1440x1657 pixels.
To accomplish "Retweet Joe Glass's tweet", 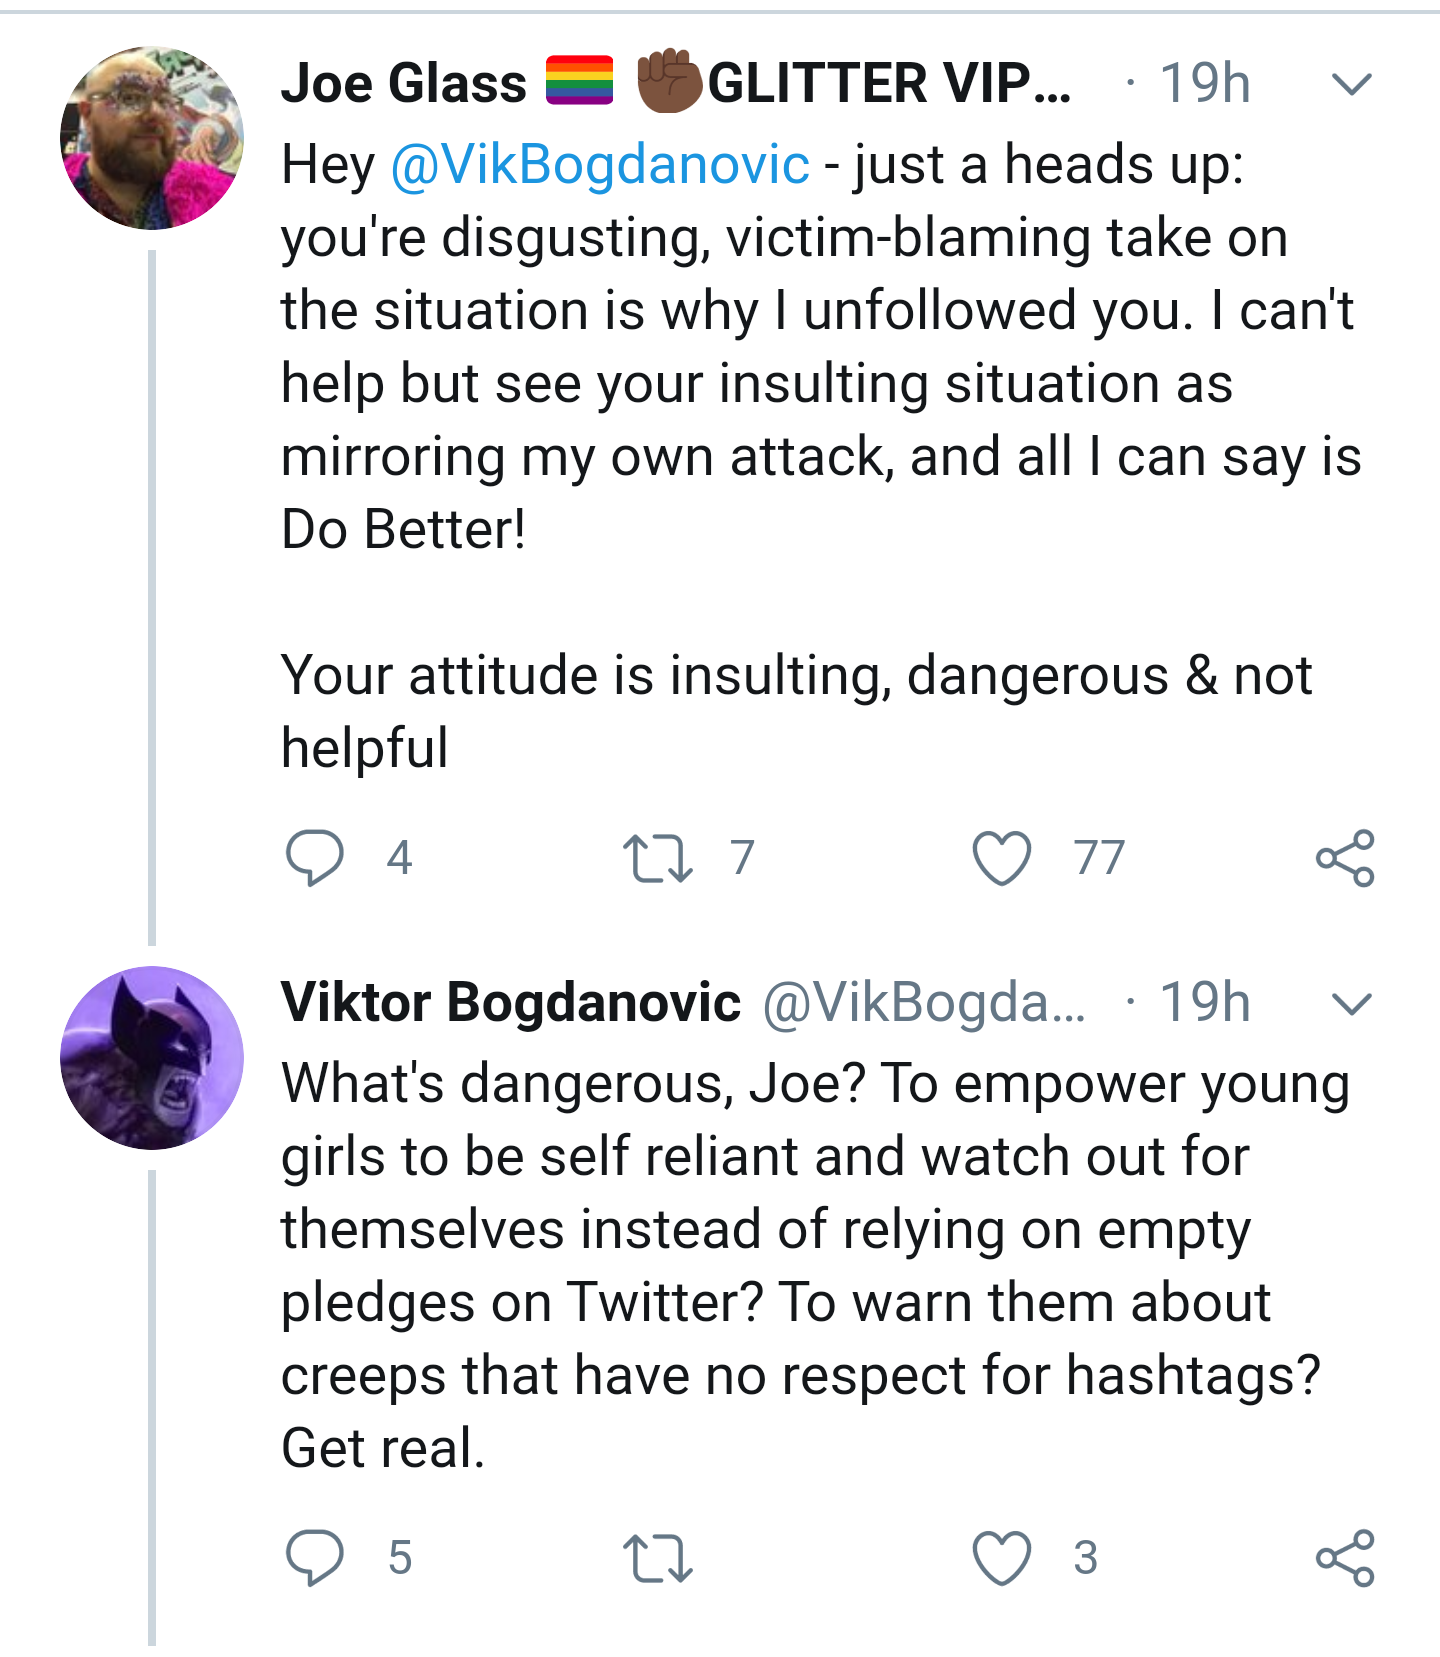I will [x=657, y=859].
